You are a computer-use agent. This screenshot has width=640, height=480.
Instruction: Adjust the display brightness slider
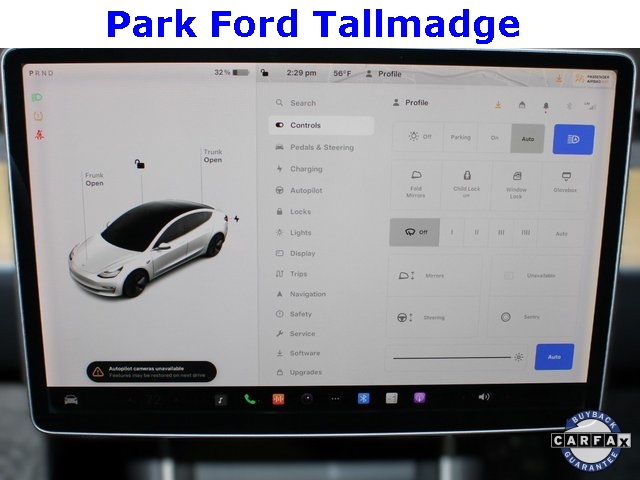pyautogui.click(x=455, y=357)
